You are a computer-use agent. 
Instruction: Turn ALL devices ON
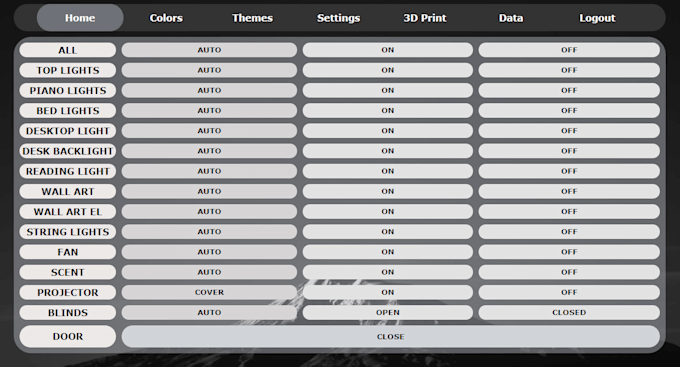coord(388,50)
